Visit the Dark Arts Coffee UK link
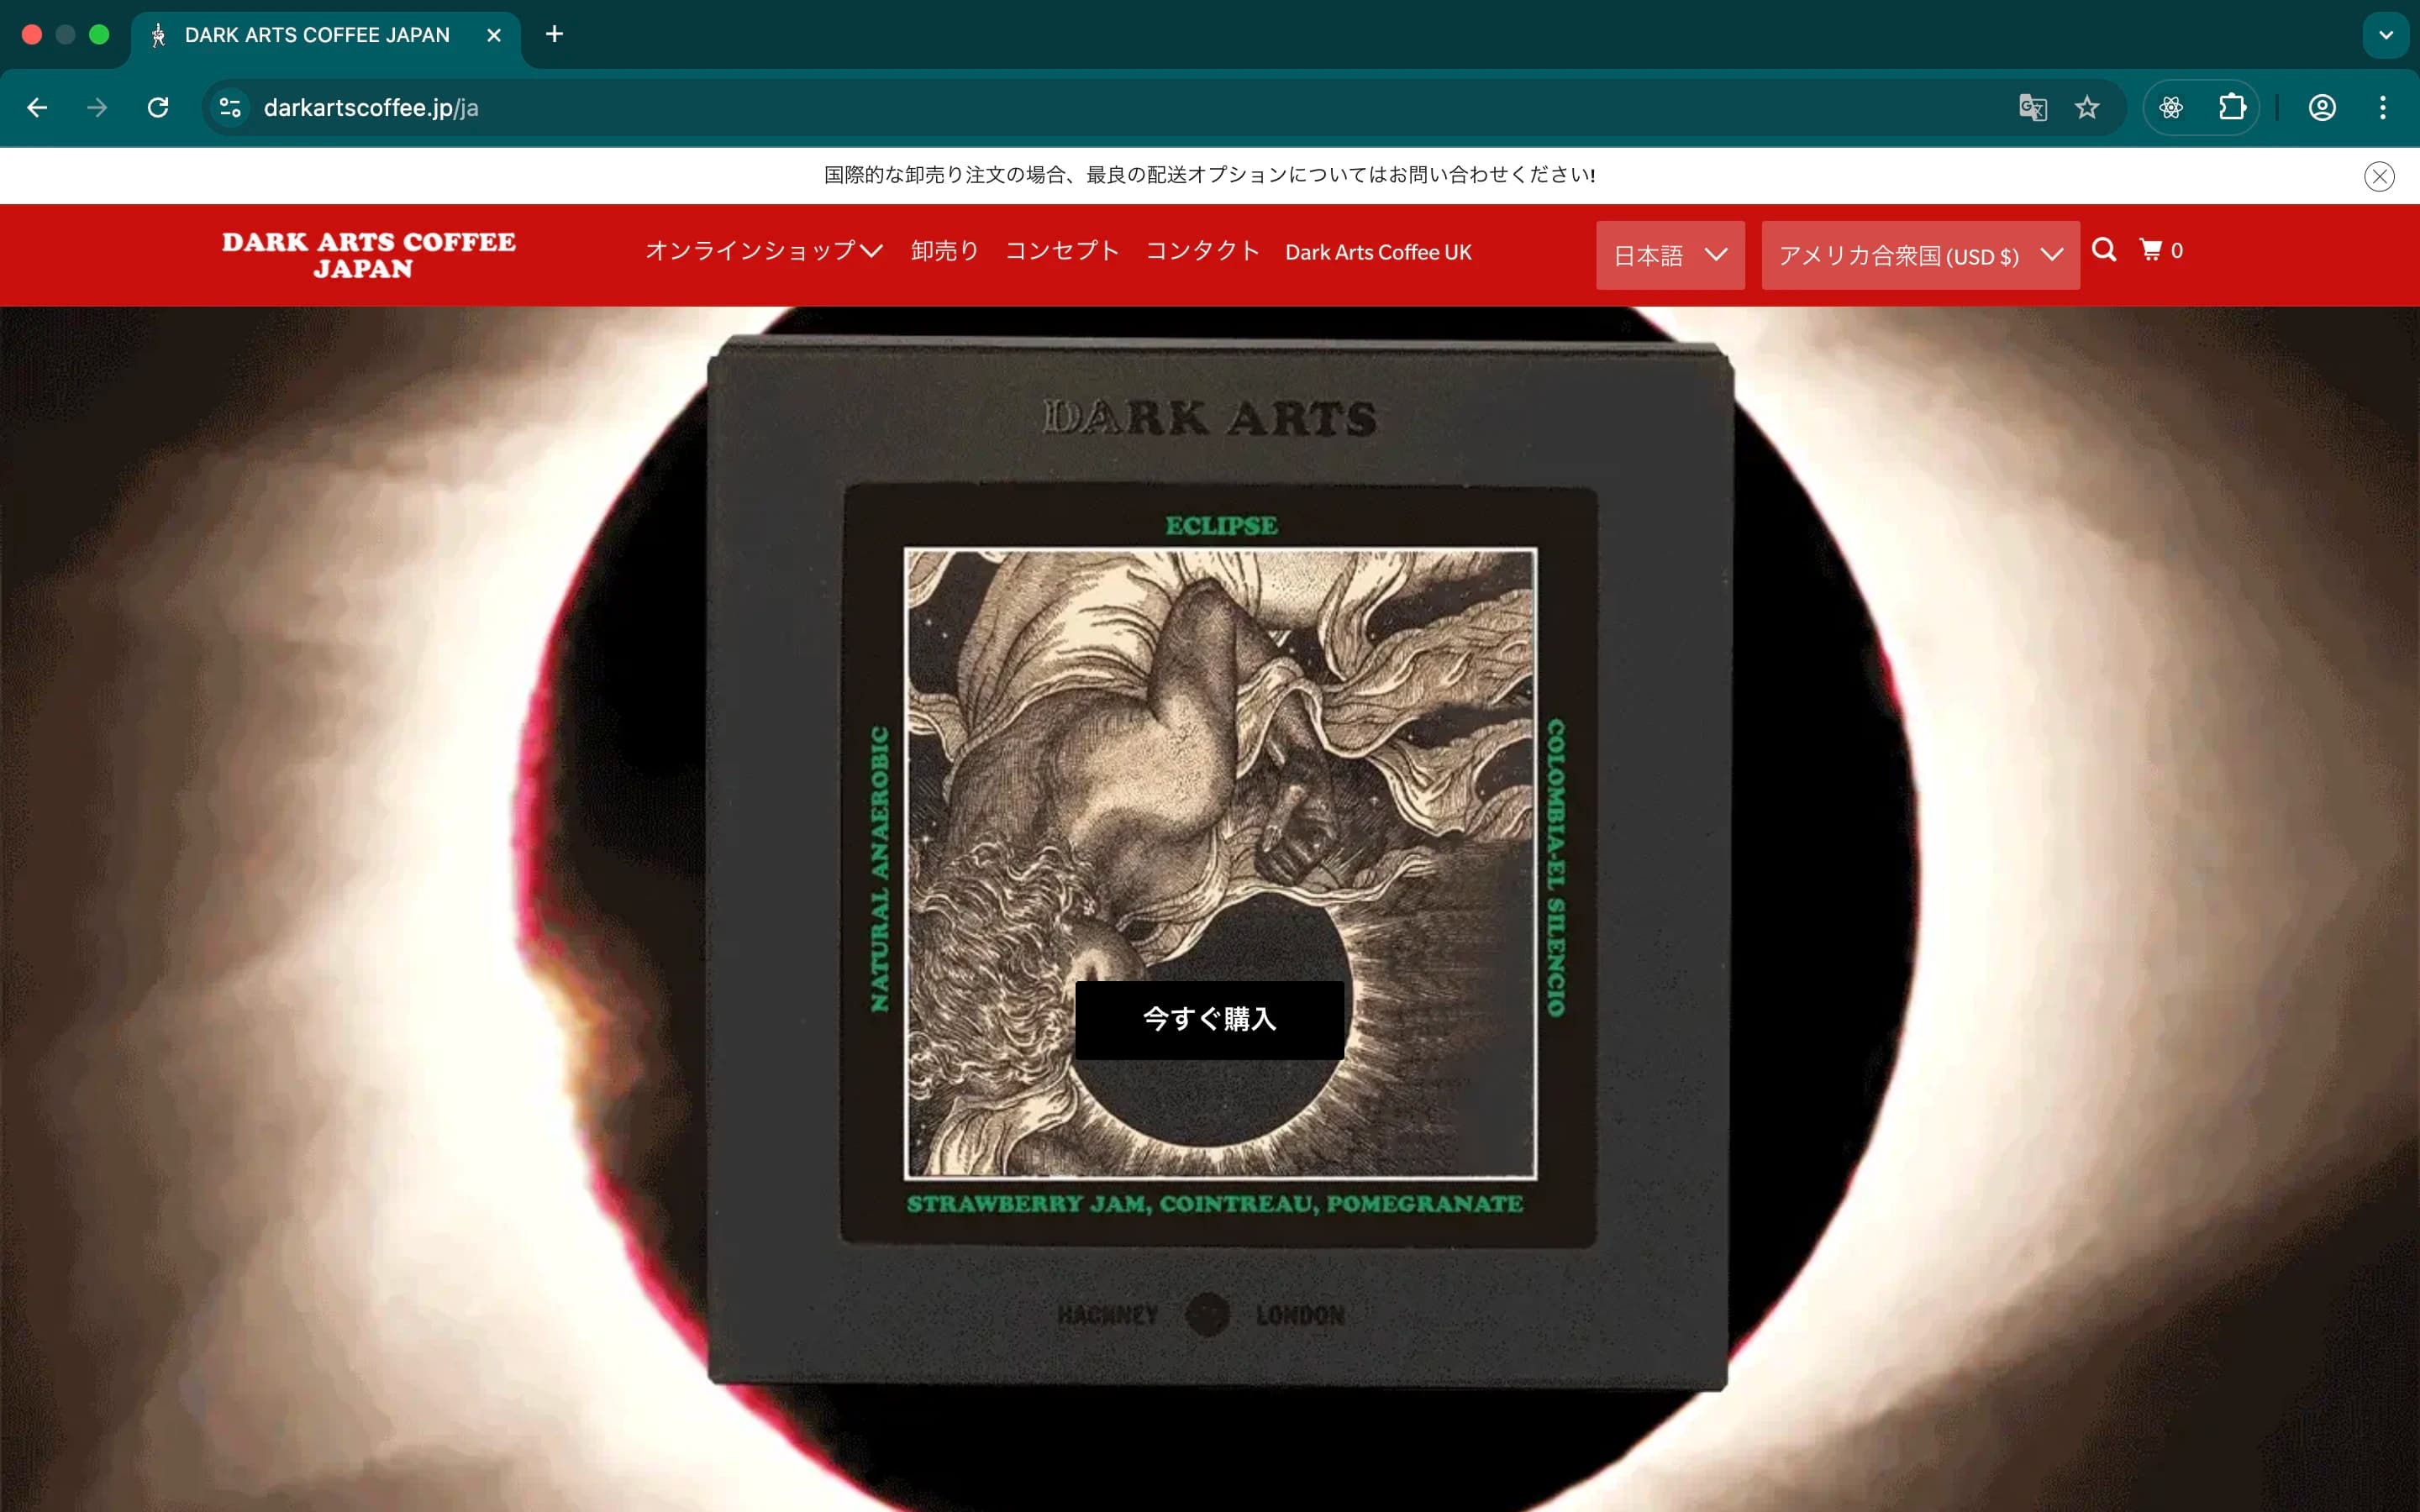 pos(1378,252)
